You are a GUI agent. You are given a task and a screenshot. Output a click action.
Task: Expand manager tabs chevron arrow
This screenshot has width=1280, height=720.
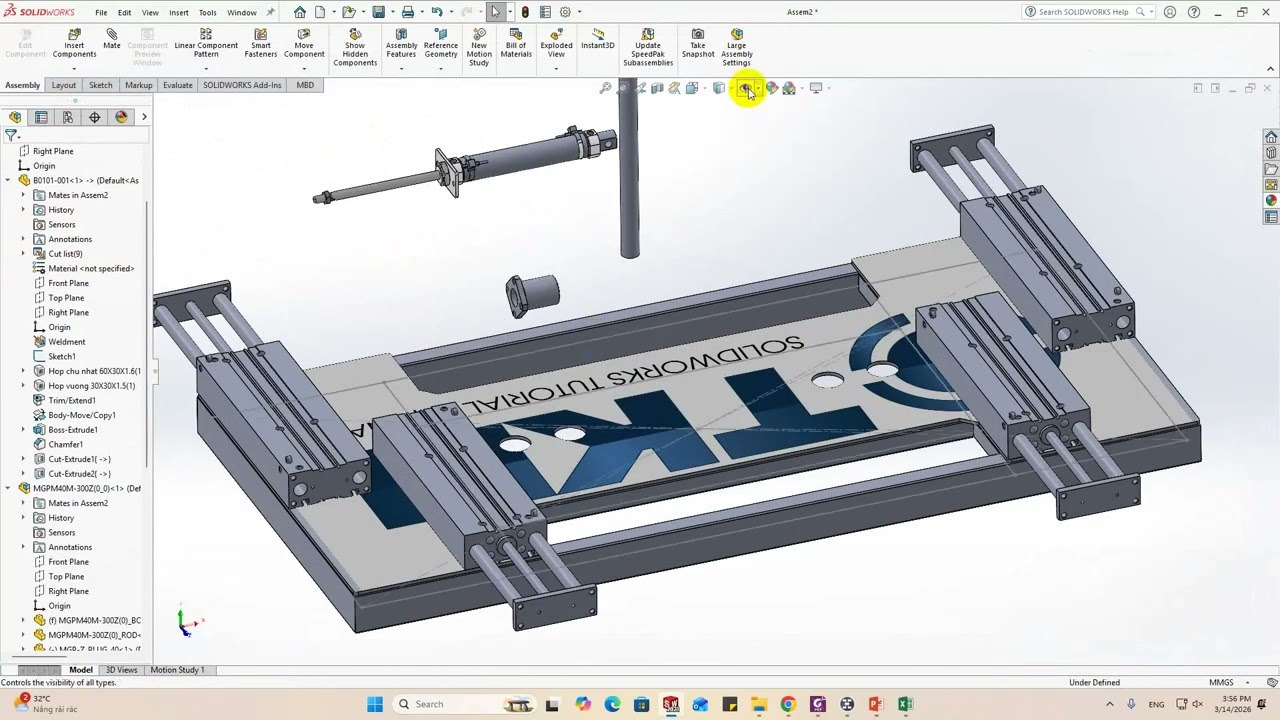(x=144, y=117)
